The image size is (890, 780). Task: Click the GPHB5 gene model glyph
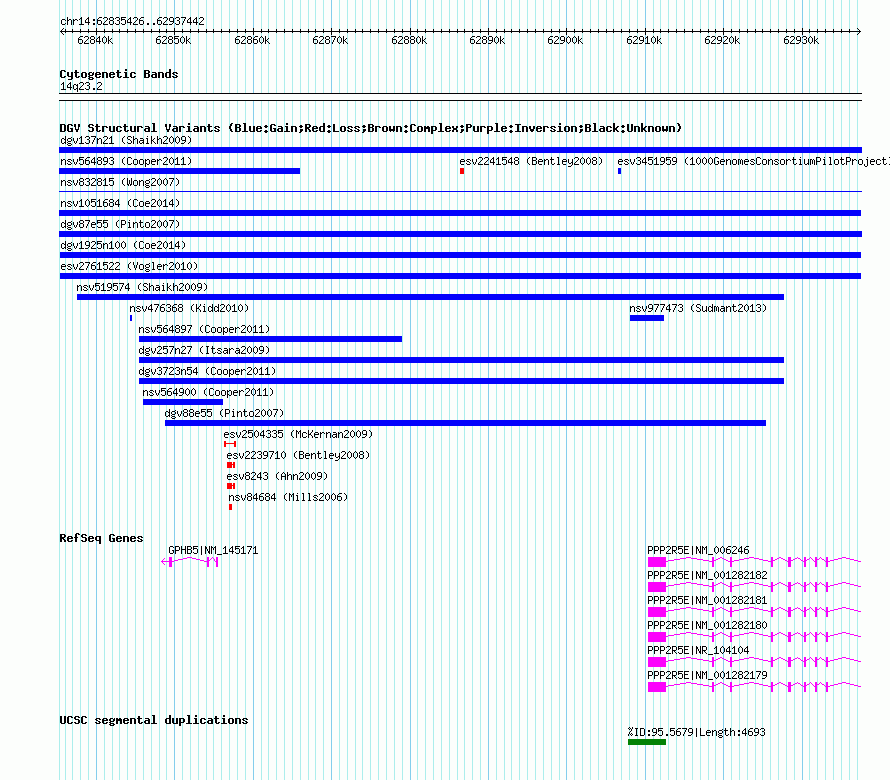190,561
